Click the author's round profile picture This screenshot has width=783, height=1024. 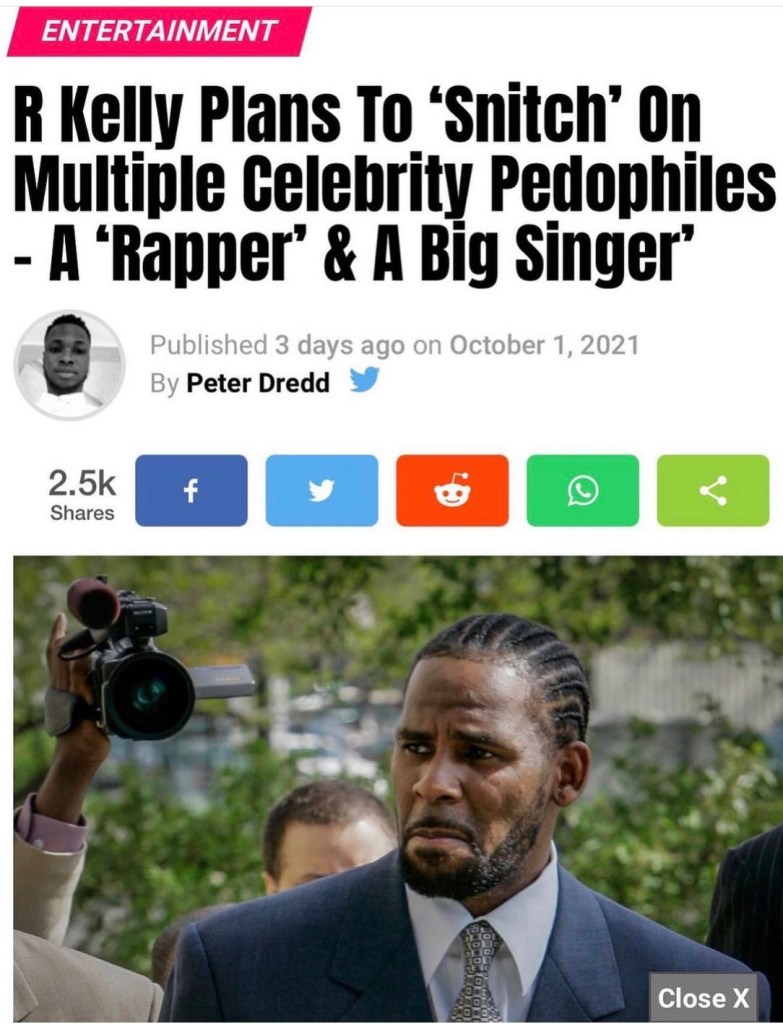[69, 364]
